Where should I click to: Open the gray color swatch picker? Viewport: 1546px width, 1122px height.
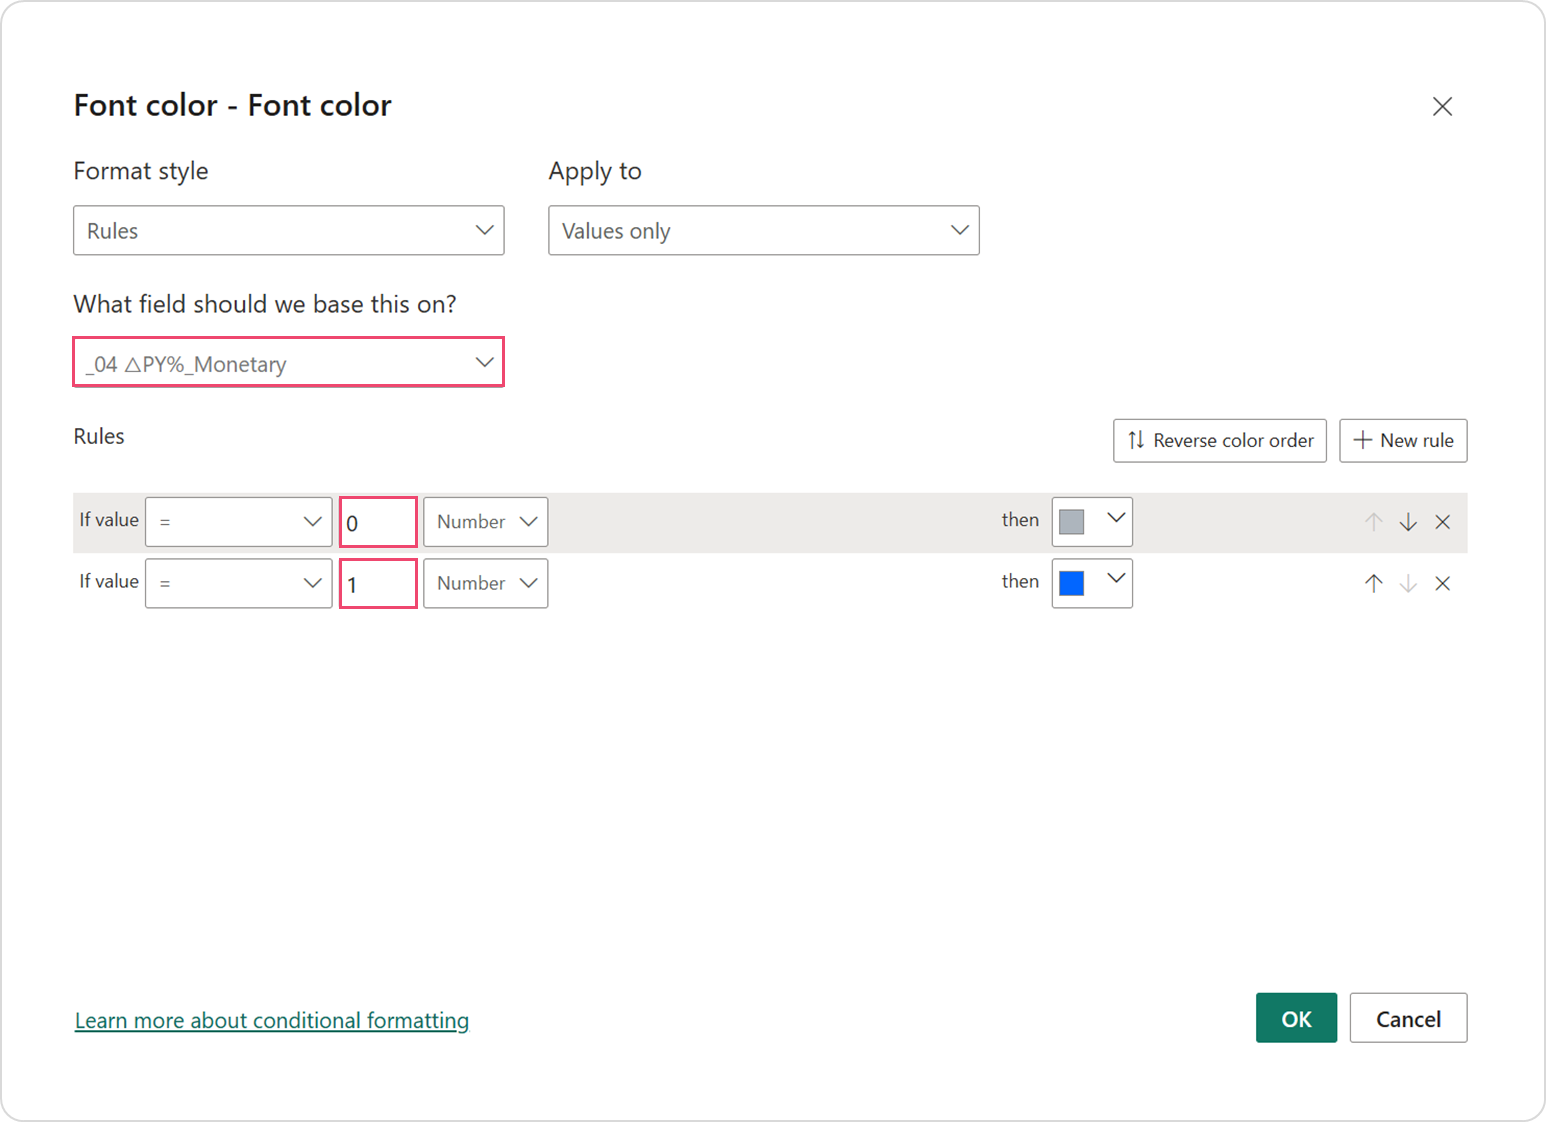[1092, 522]
